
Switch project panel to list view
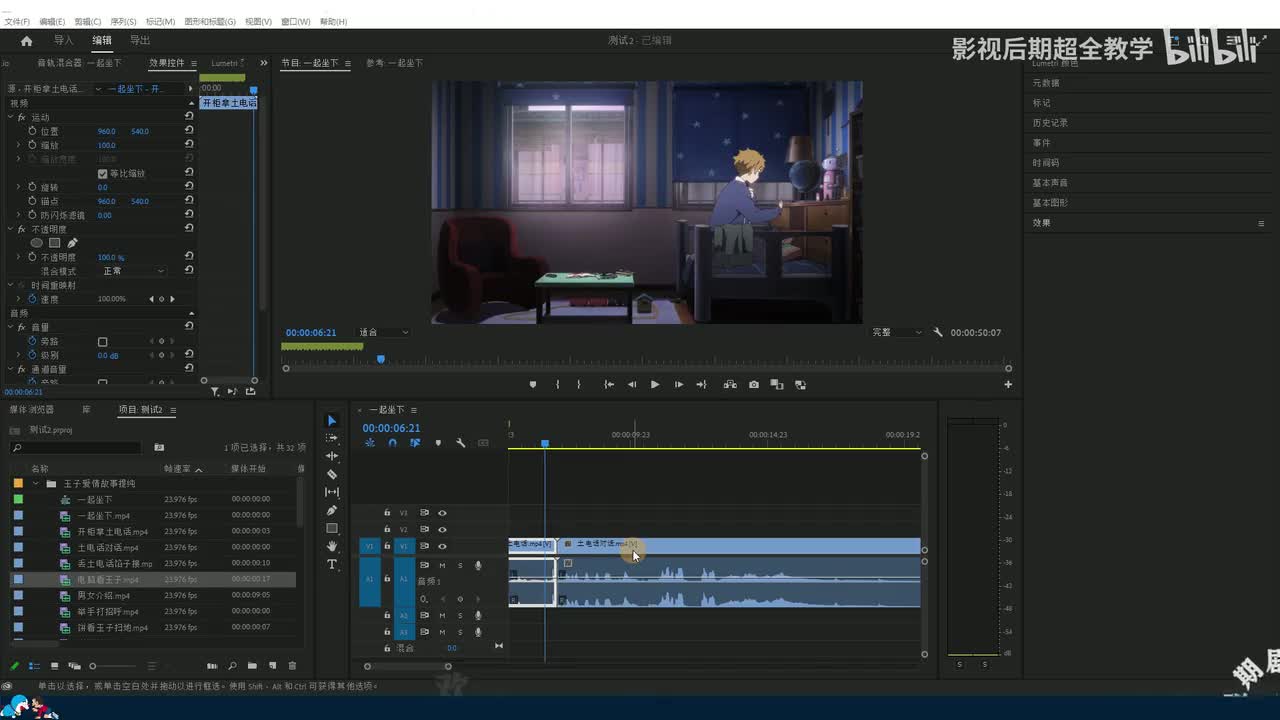34,666
